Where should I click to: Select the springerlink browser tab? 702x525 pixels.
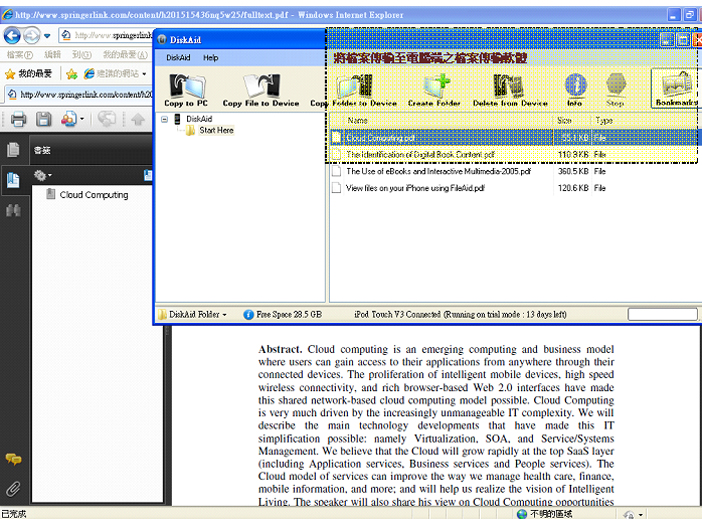pos(80,94)
